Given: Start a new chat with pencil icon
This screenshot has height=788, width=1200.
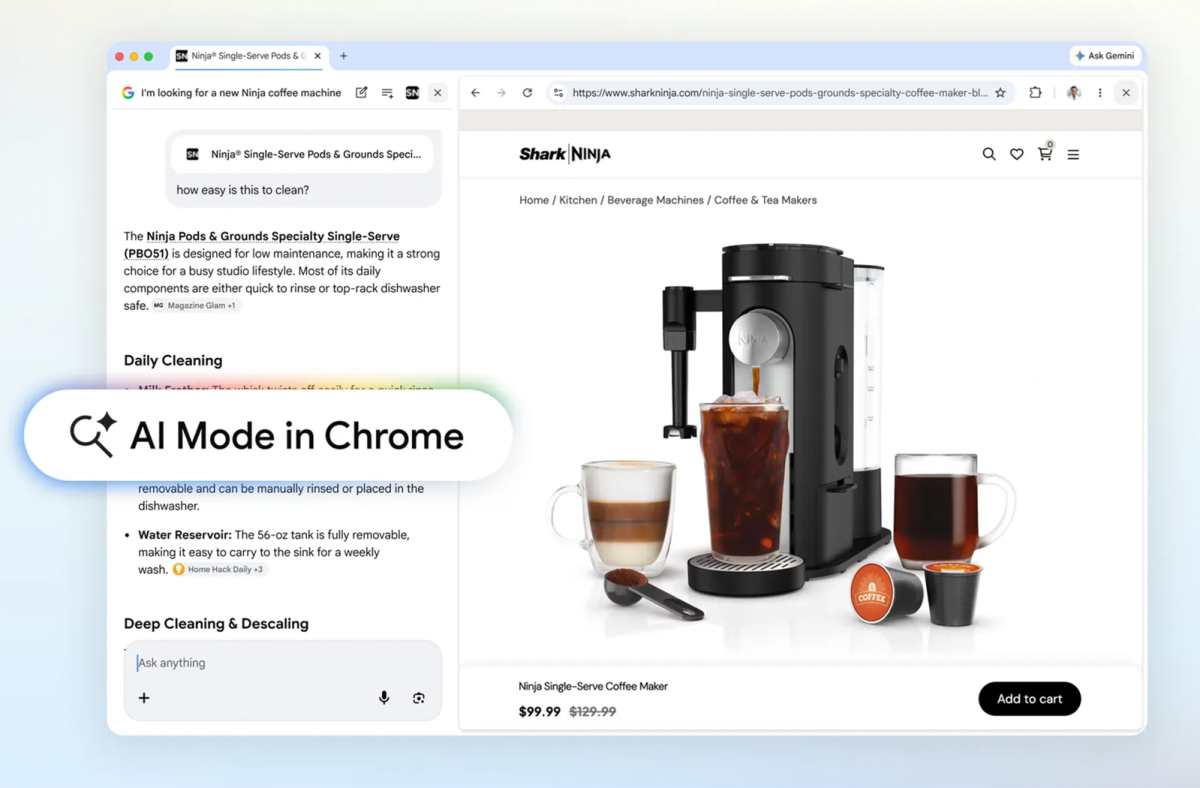Looking at the screenshot, I should (361, 92).
